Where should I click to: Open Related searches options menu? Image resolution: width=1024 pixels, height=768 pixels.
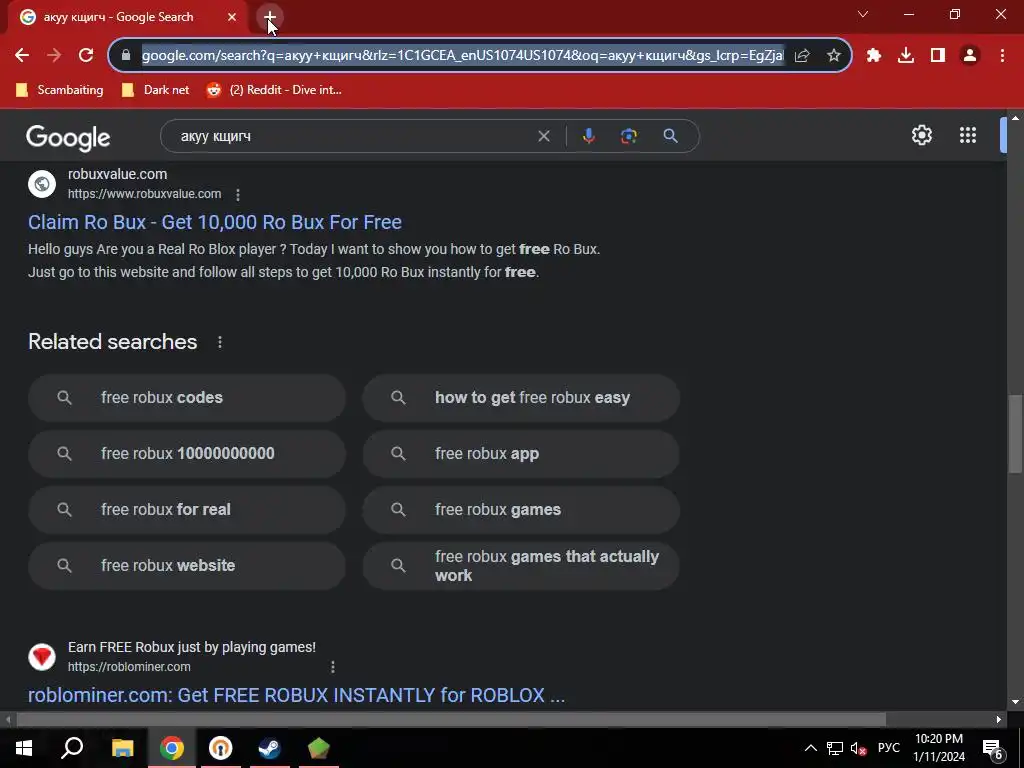[x=220, y=342]
